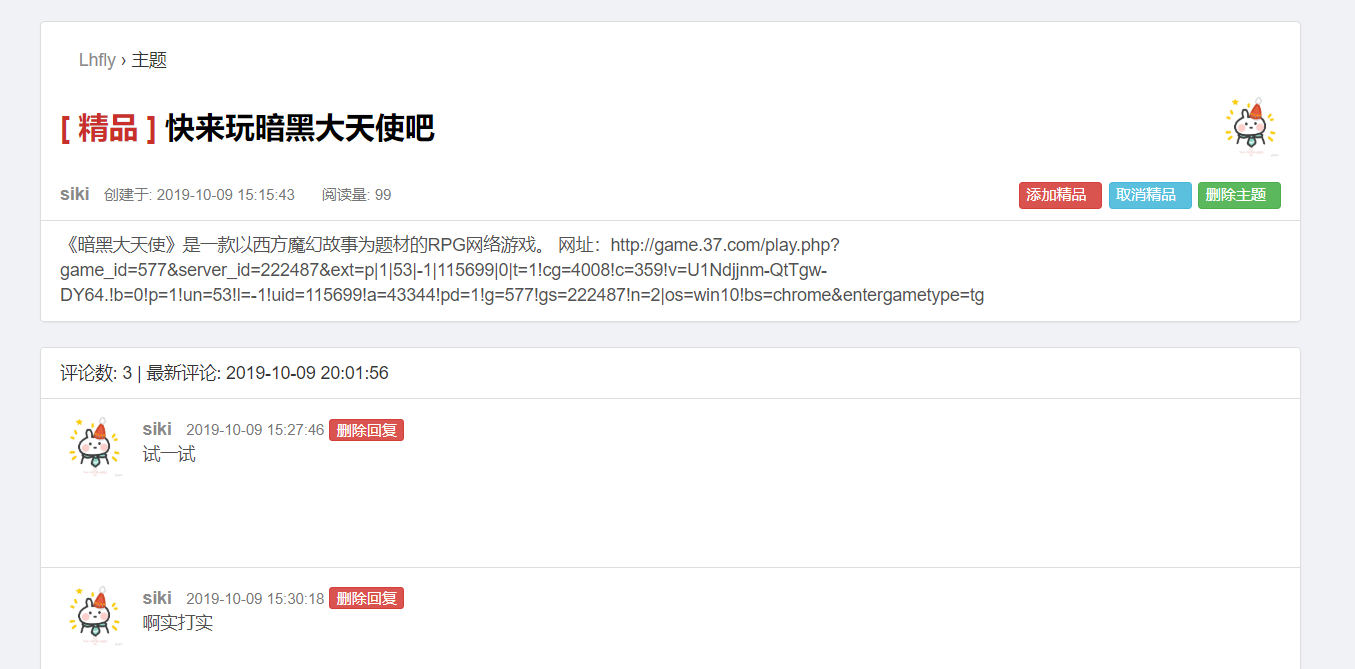Click the 阅读量: 99 view count
This screenshot has width=1355, height=669.
click(356, 195)
